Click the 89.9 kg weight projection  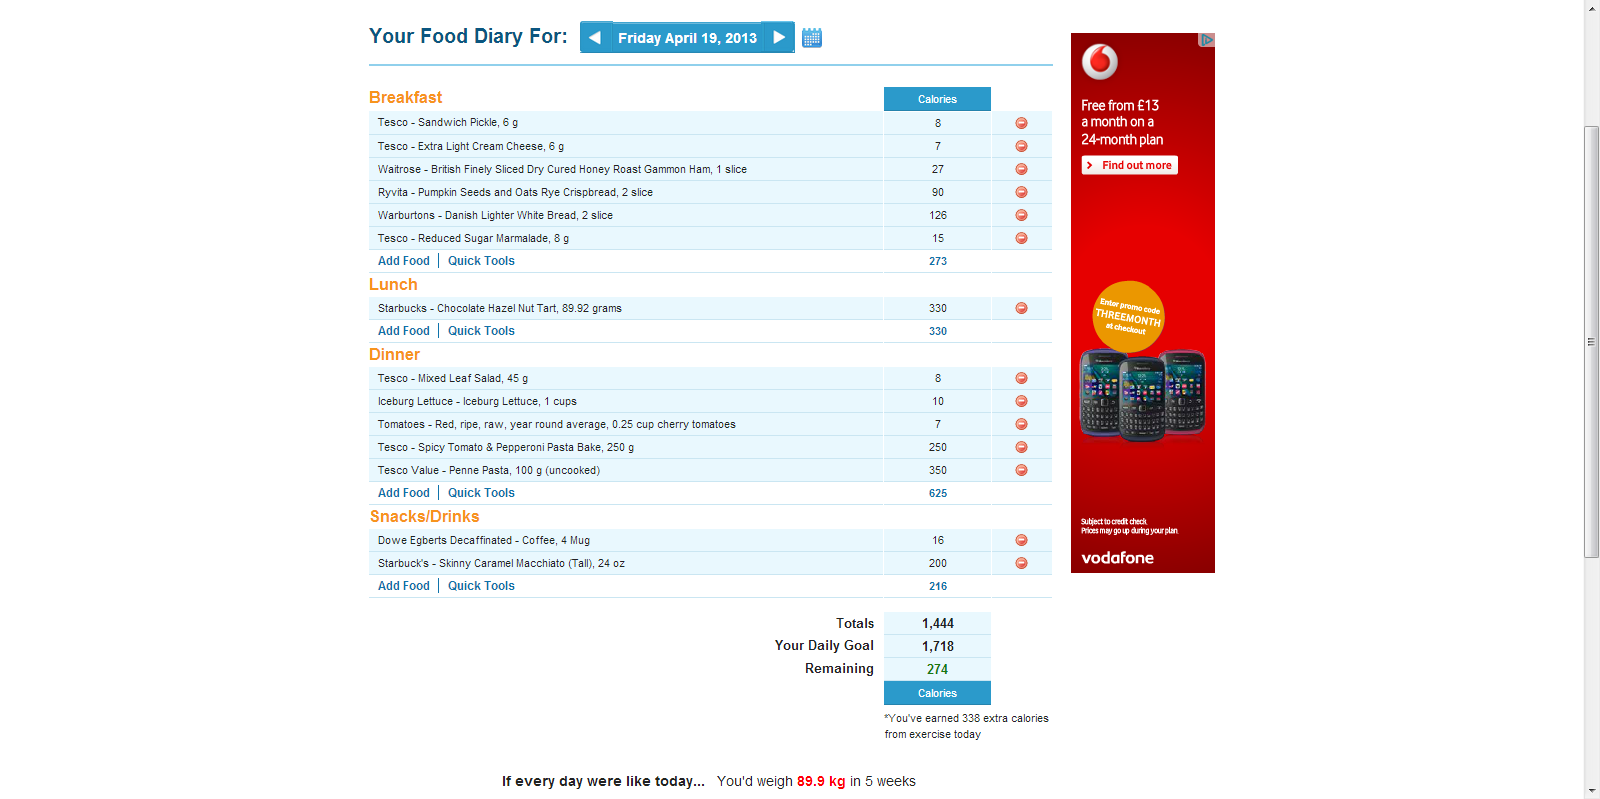click(x=821, y=781)
